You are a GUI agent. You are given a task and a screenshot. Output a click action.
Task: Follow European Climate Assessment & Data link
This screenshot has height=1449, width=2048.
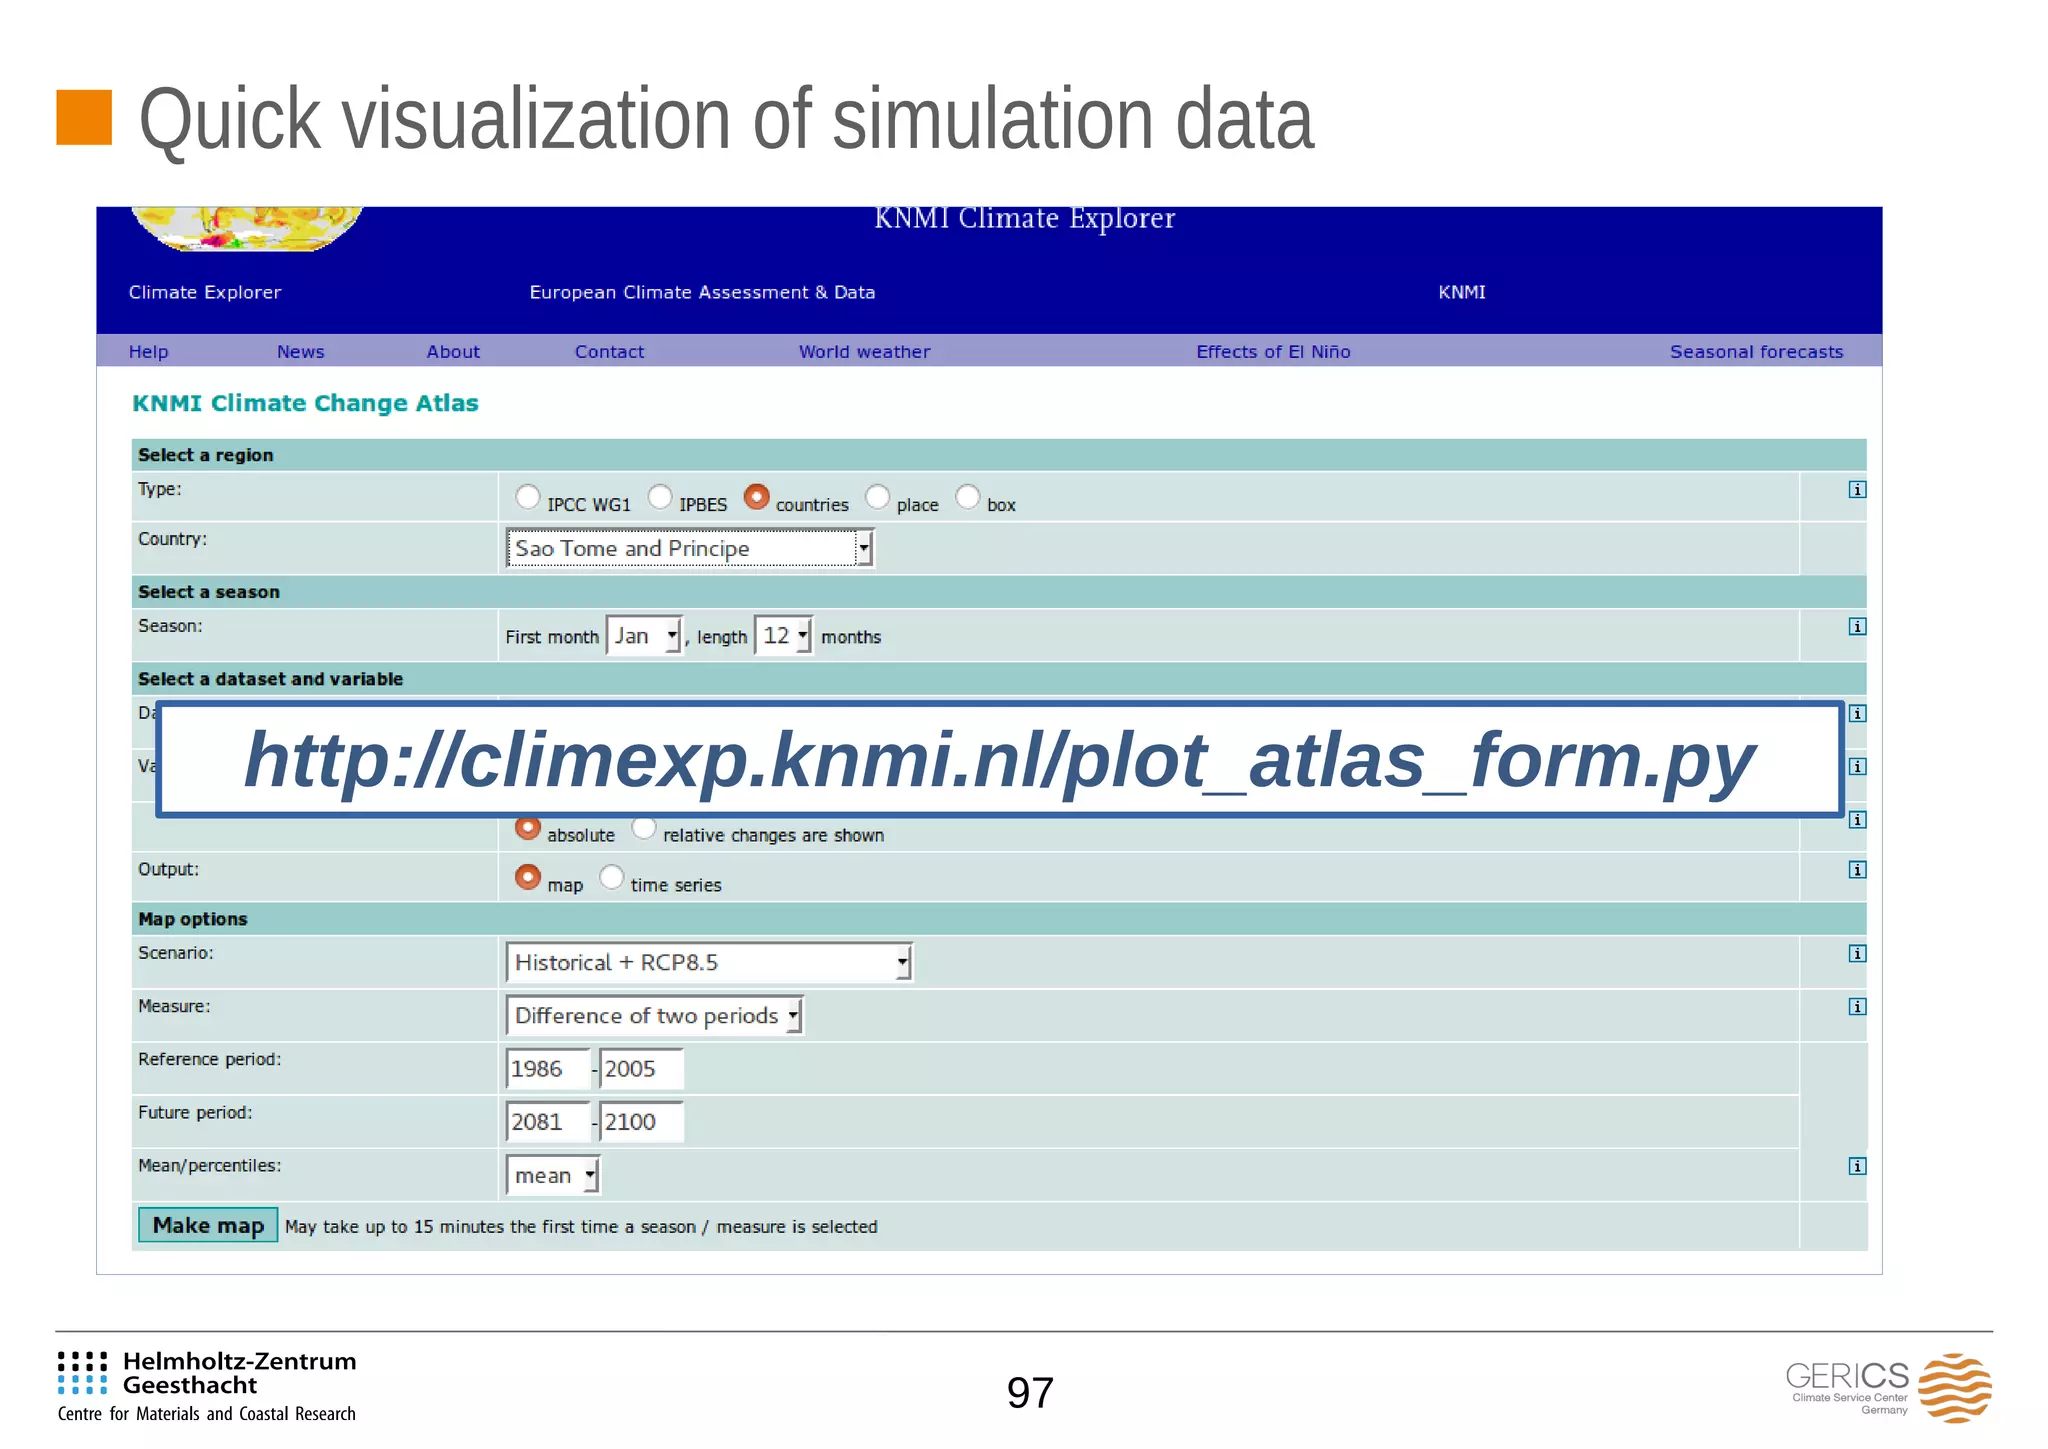(x=702, y=292)
